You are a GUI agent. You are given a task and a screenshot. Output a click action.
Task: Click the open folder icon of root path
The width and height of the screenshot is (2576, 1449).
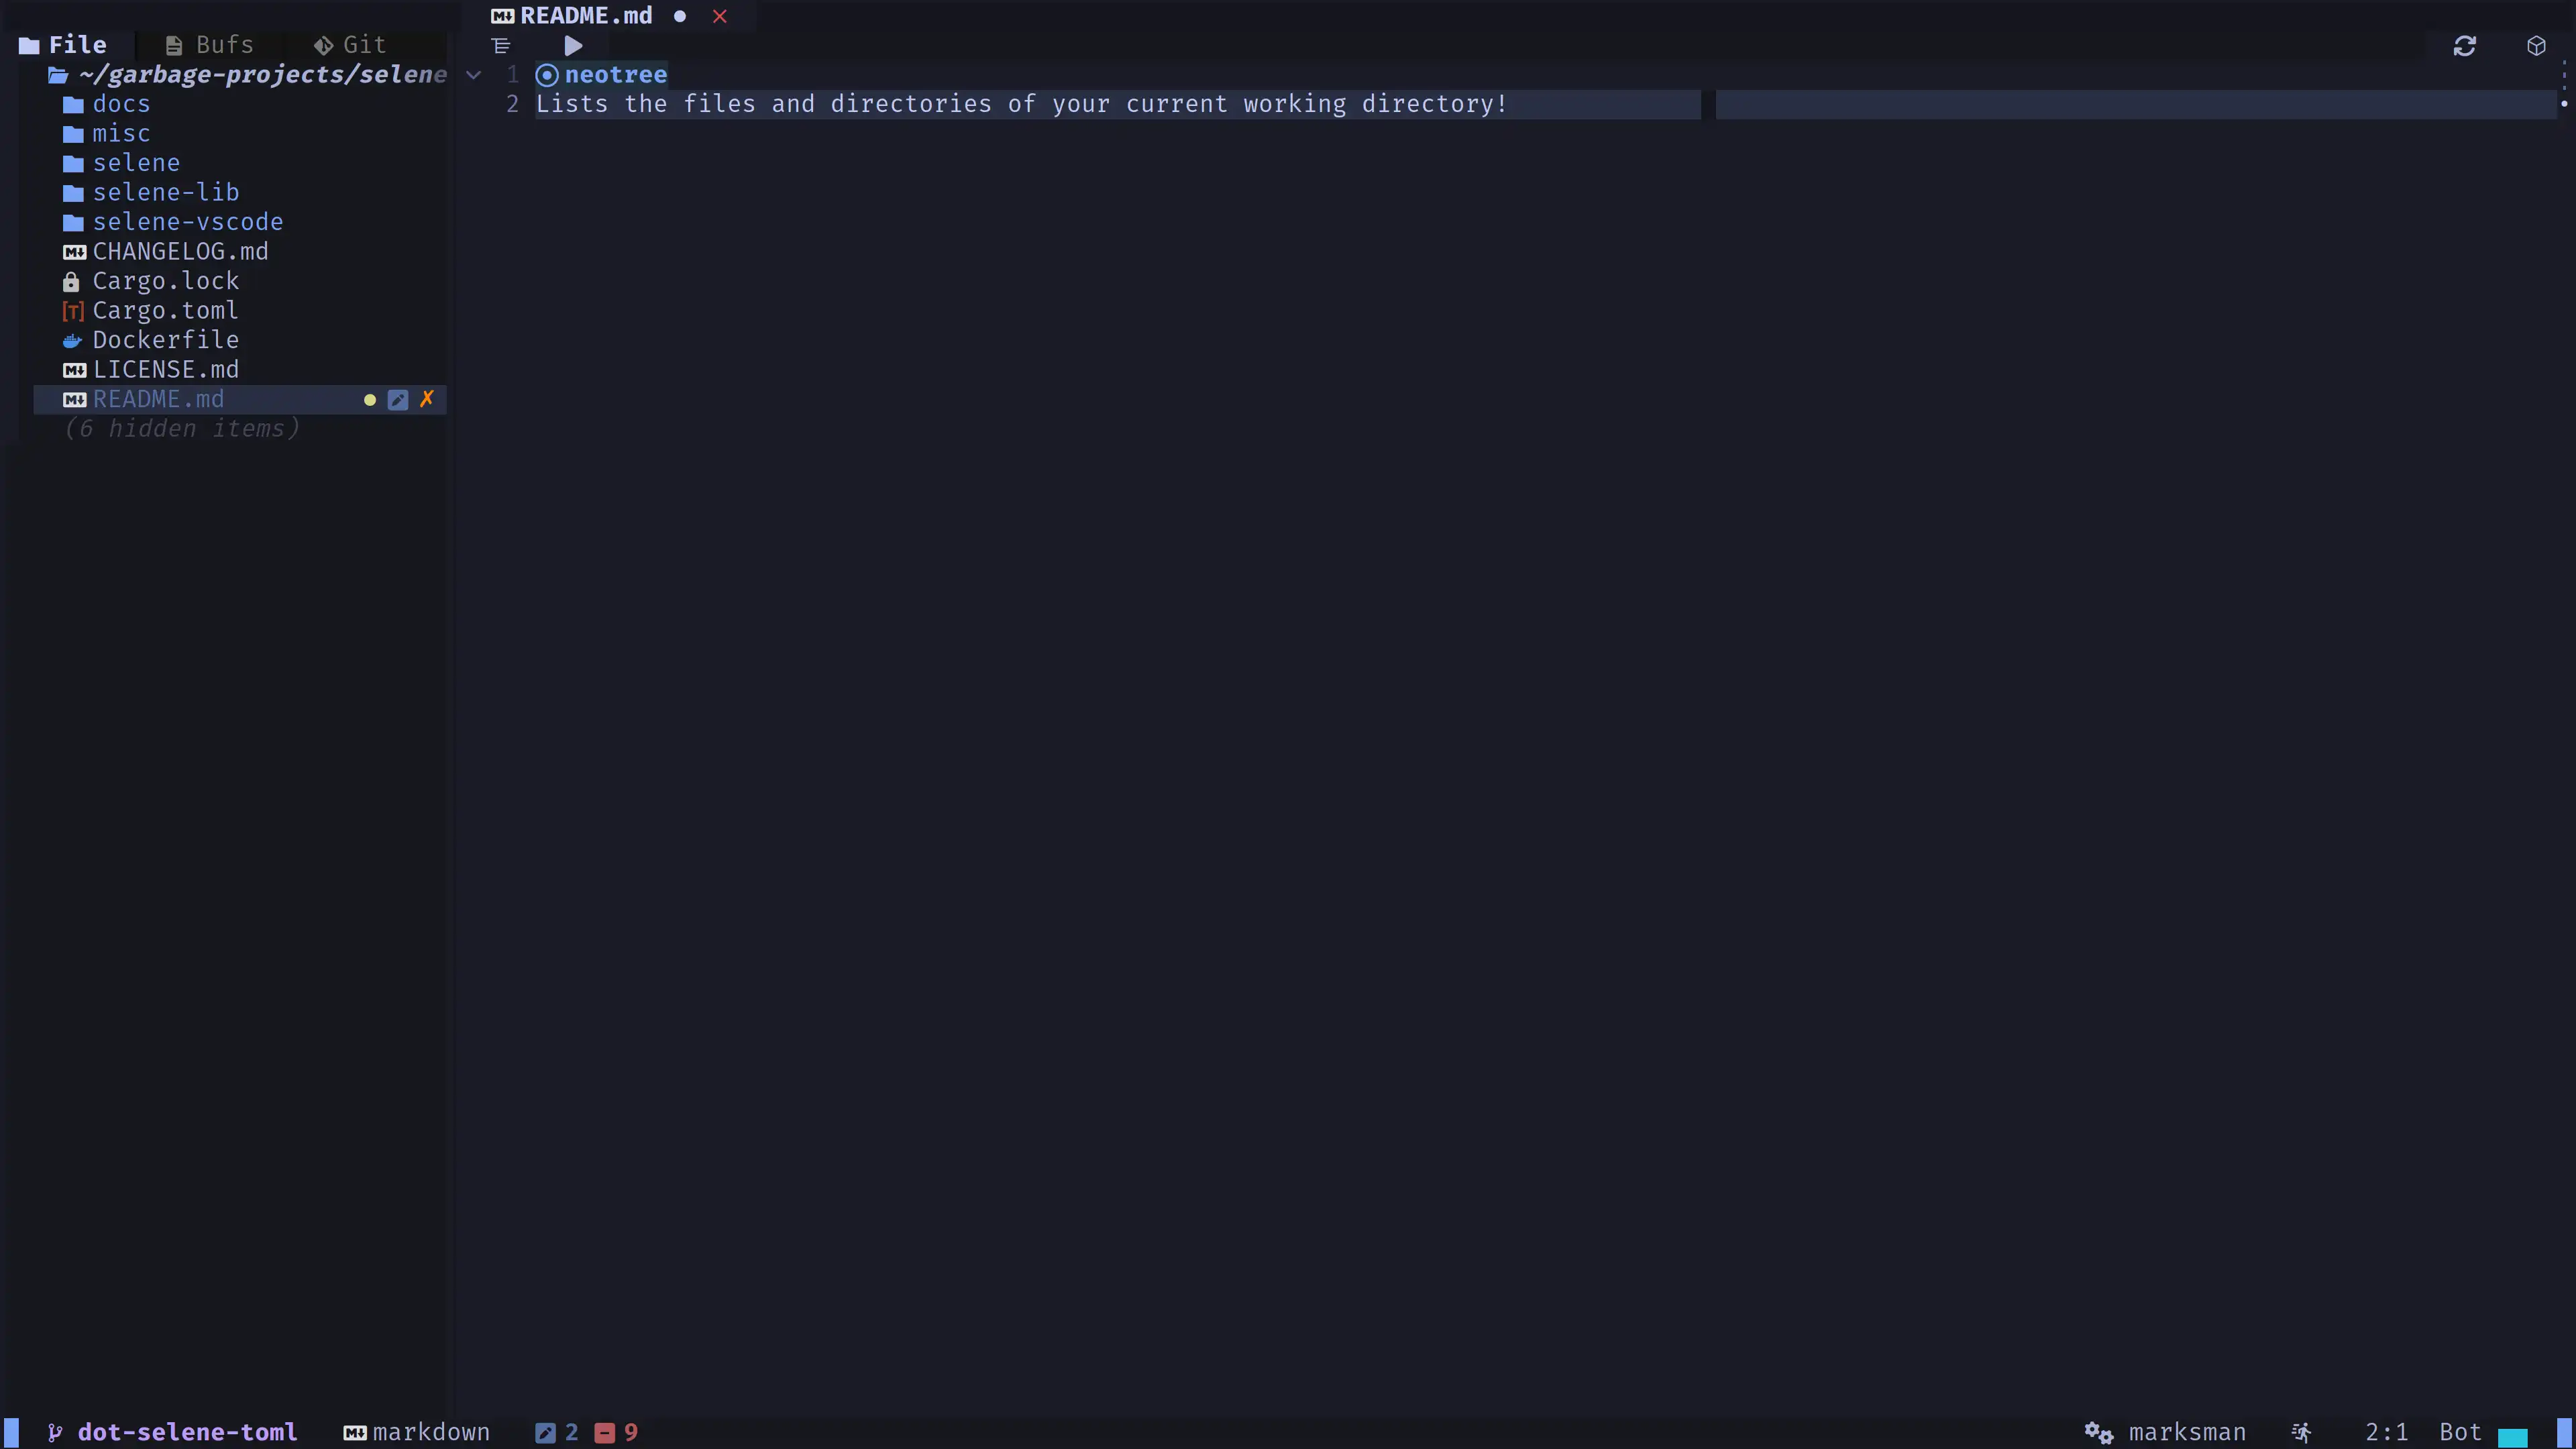click(58, 75)
